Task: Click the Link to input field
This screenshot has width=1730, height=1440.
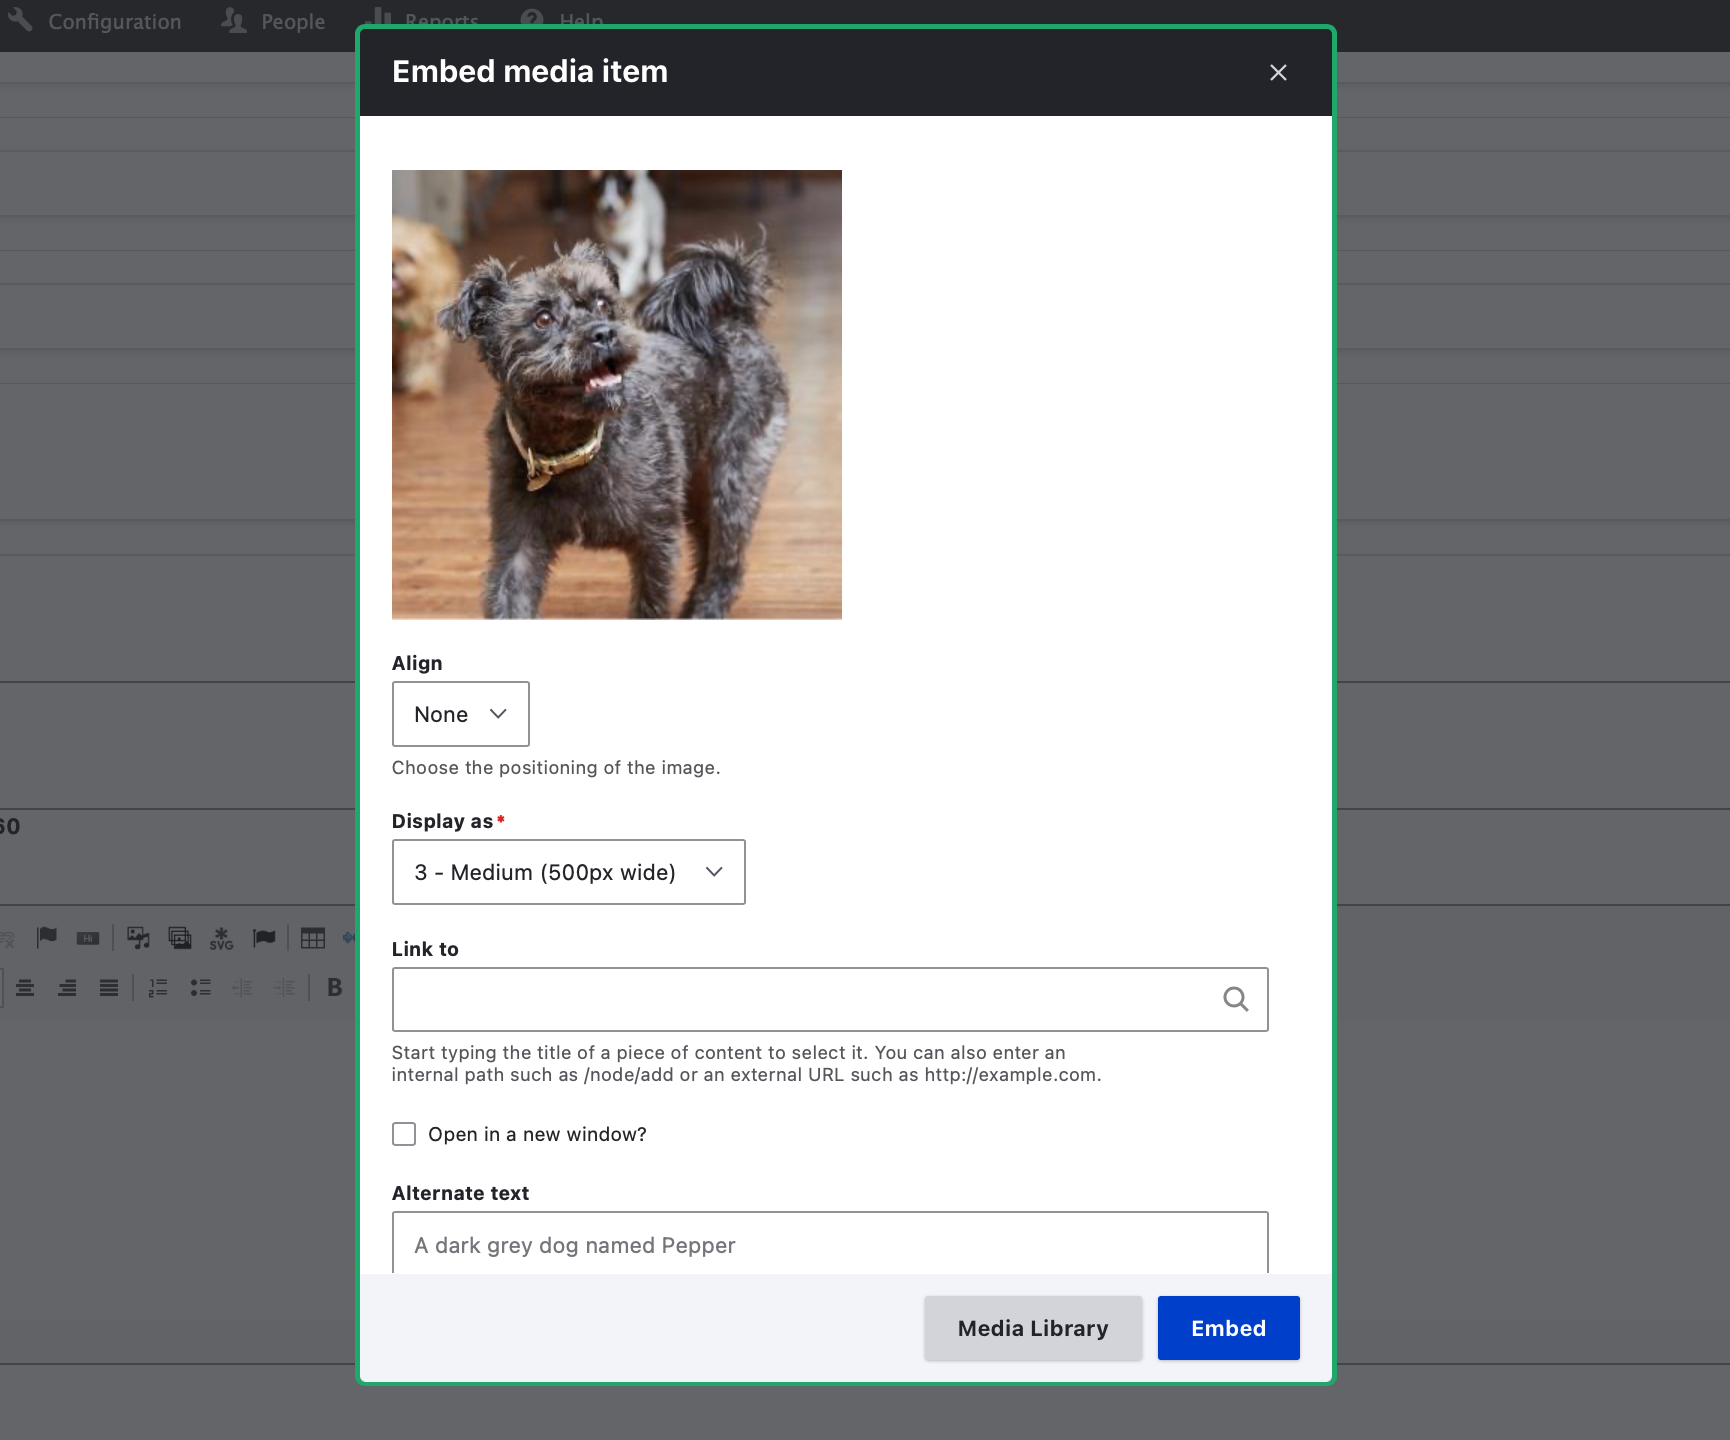Action: (x=800, y=999)
